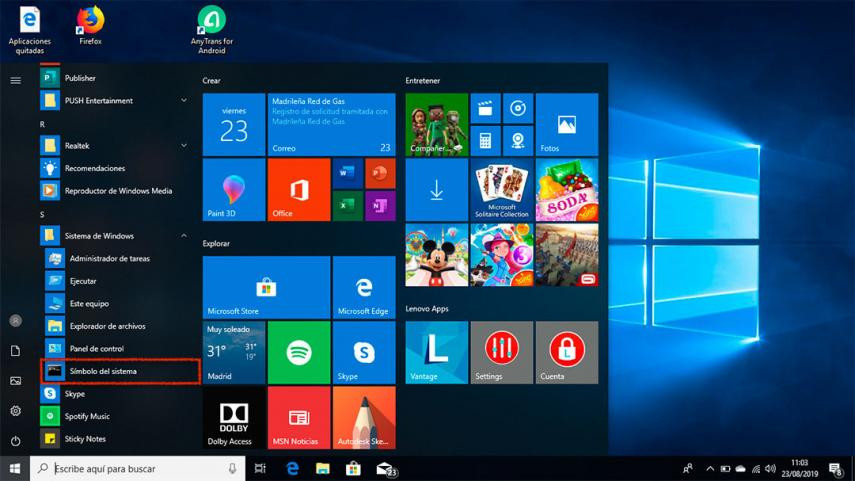Open the Word tile

(347, 173)
